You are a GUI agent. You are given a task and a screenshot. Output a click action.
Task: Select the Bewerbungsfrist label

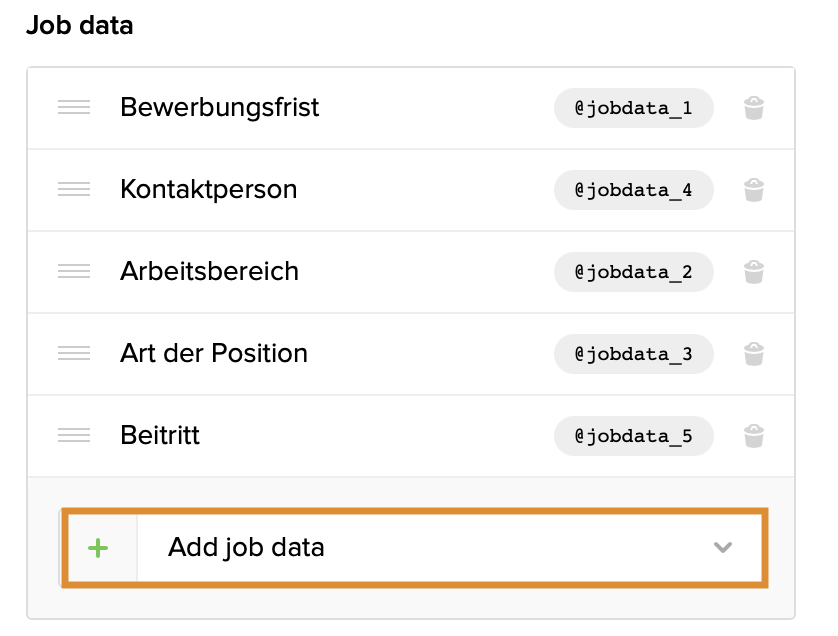(x=219, y=108)
